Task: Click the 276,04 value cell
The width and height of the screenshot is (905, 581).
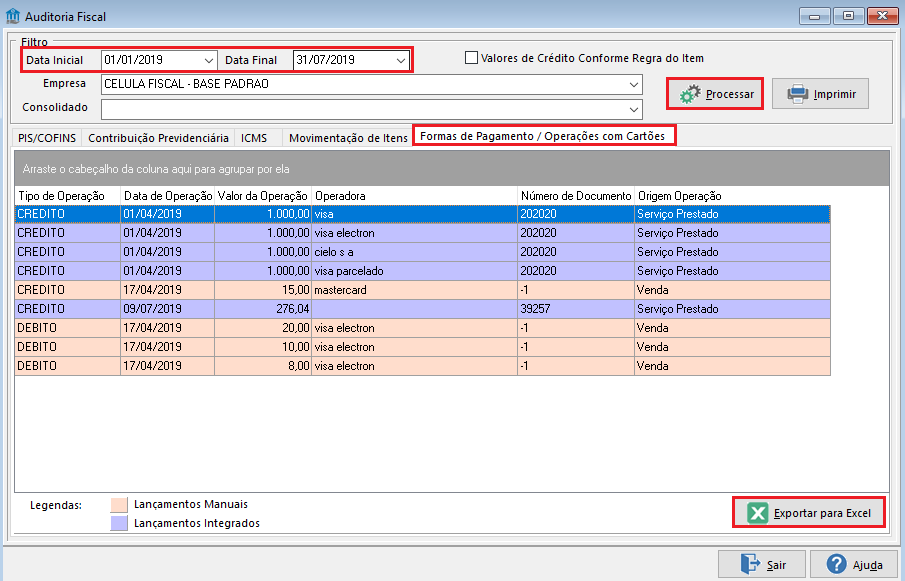Action: [x=263, y=309]
